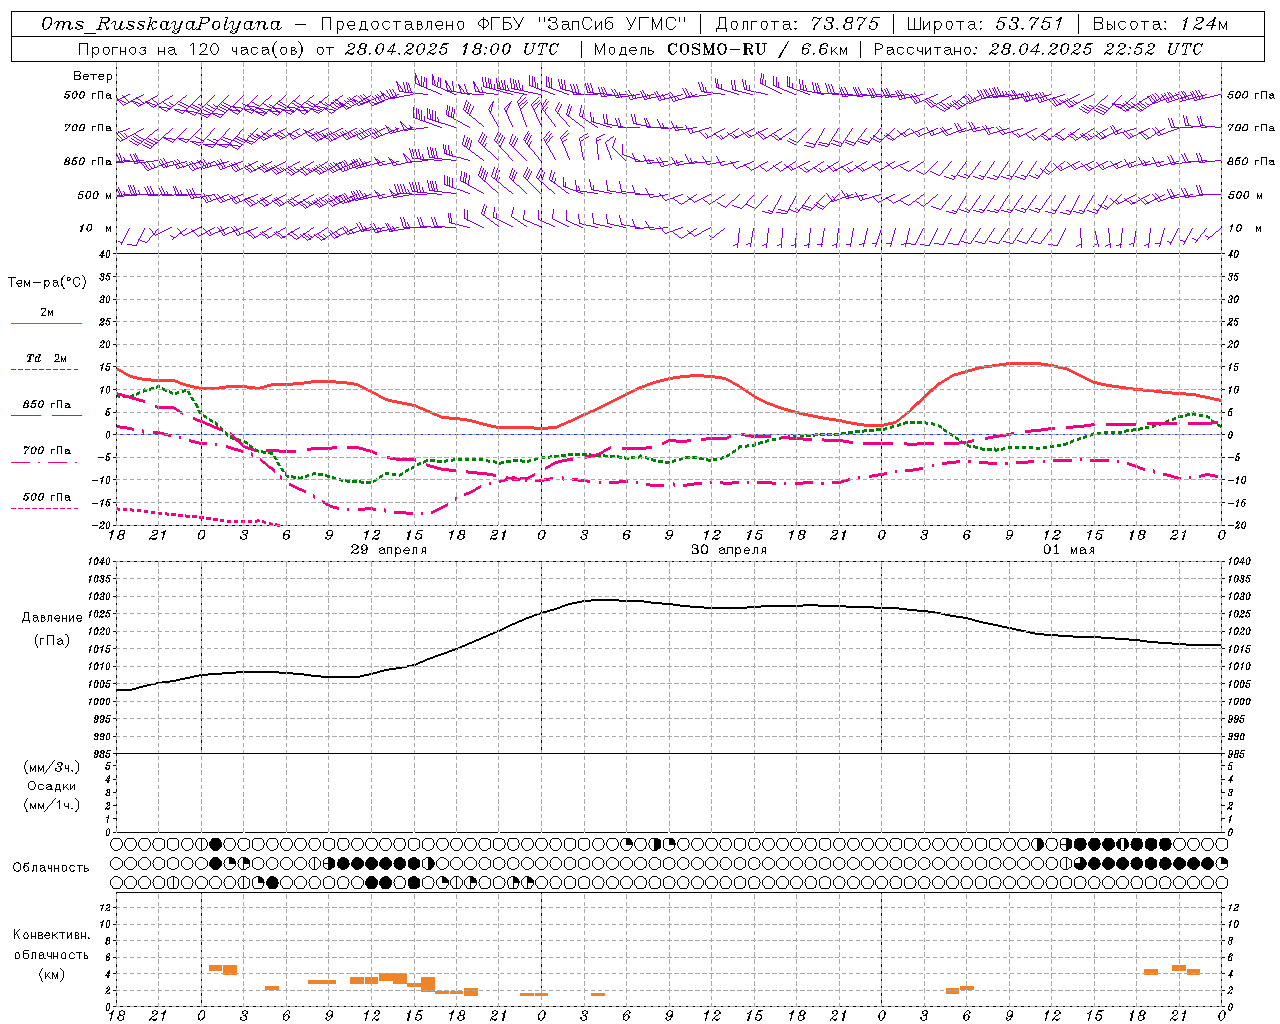Click Прогноз на 120 часа(ов) text
This screenshot has height=1024, width=1280.
click(x=192, y=49)
